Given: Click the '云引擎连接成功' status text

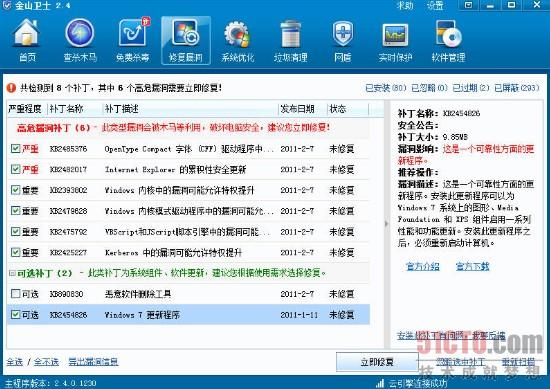Looking at the screenshot, I should 418,383.
